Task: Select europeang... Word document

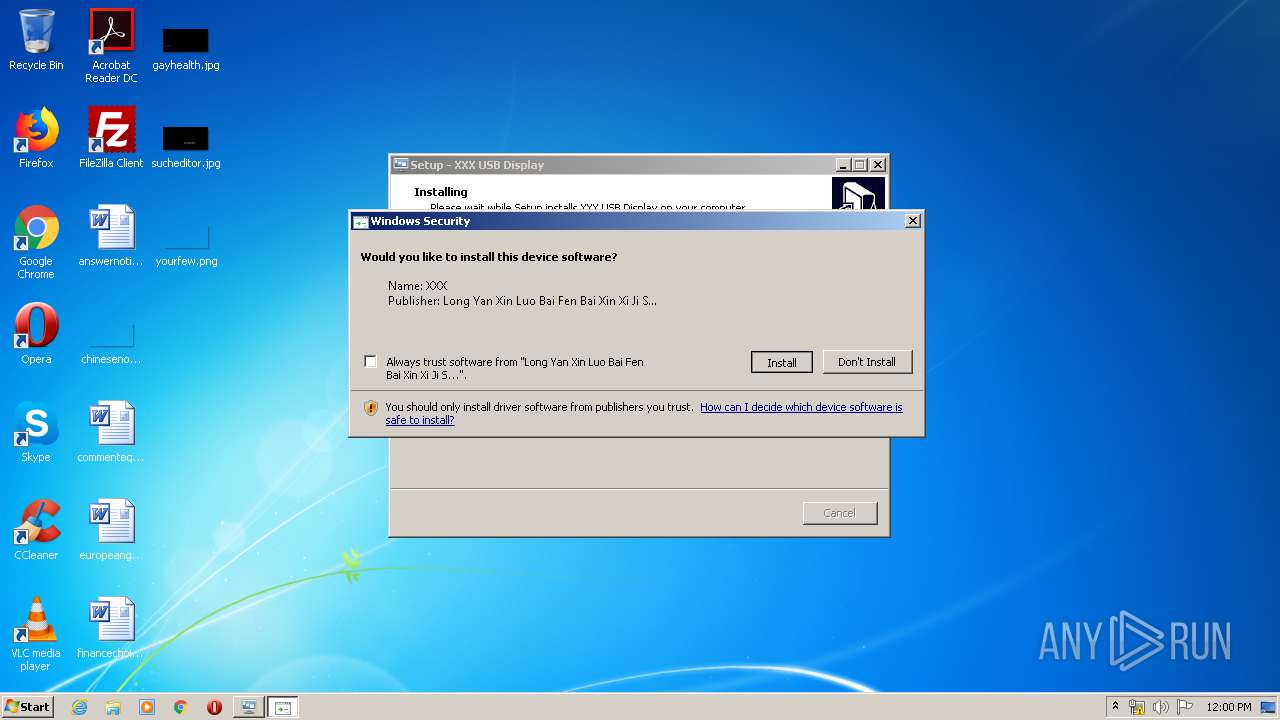Action: 111,530
